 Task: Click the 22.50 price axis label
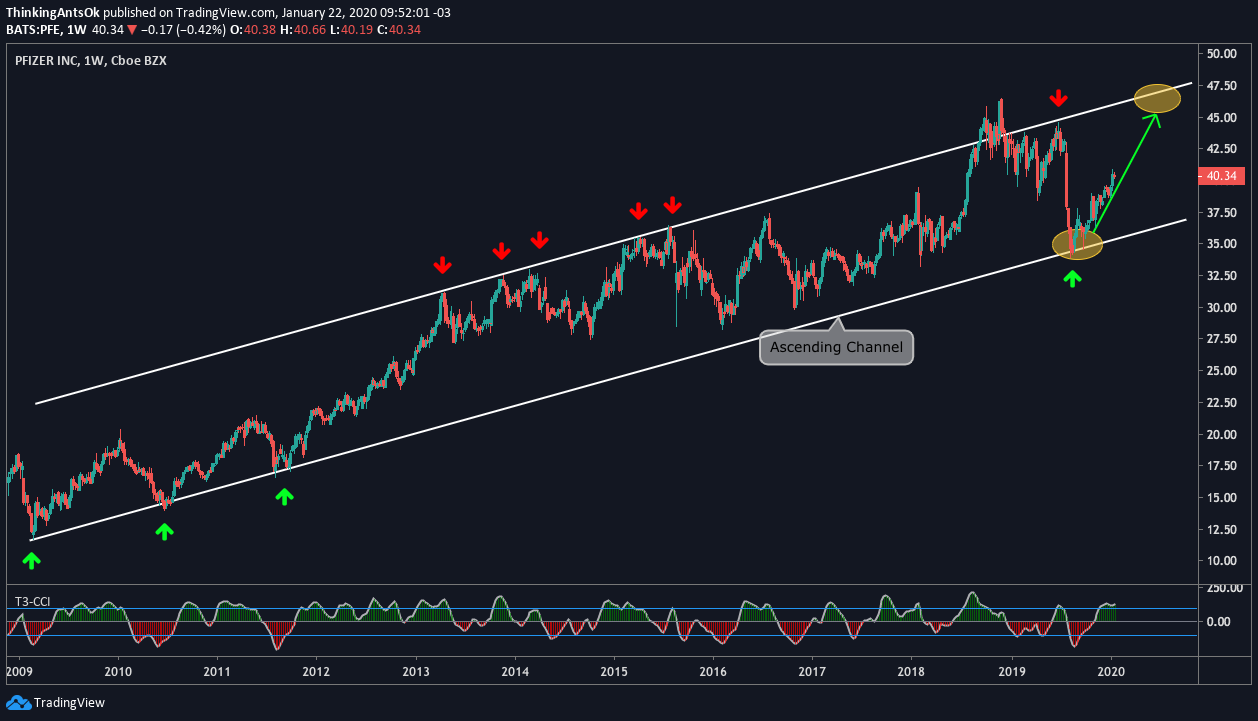[x=1224, y=402]
